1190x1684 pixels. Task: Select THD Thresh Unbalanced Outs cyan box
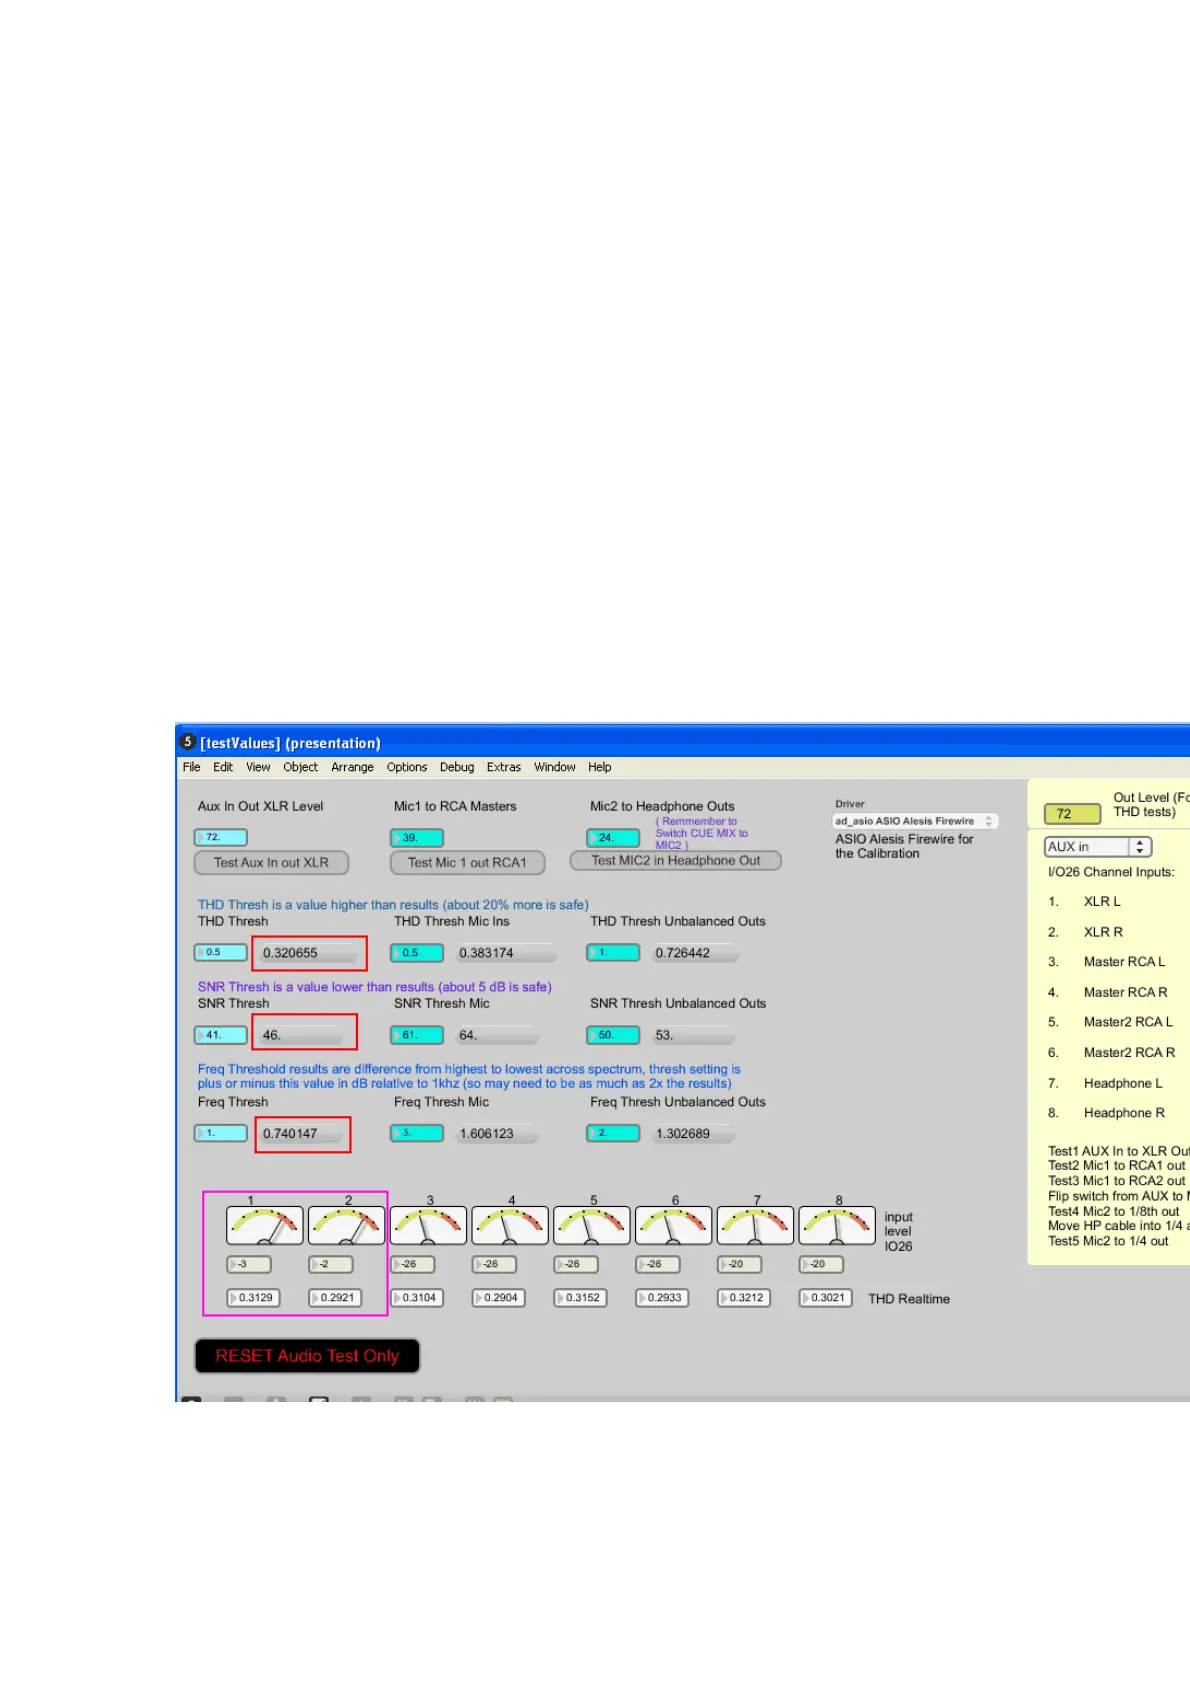click(612, 952)
